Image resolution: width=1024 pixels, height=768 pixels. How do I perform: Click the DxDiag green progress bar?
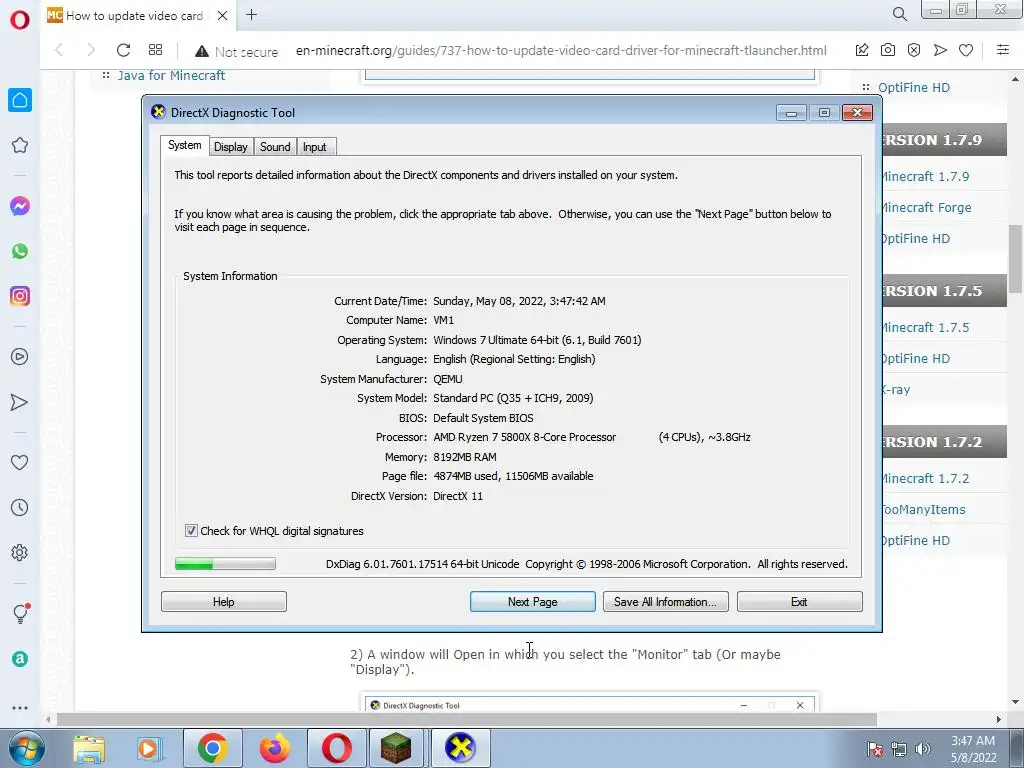pyautogui.click(x=225, y=564)
